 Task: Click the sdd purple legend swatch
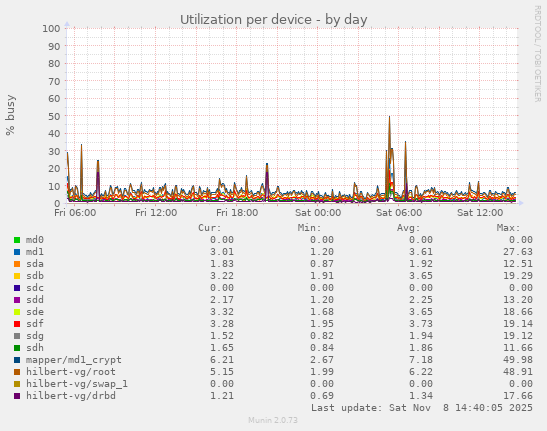(17, 300)
